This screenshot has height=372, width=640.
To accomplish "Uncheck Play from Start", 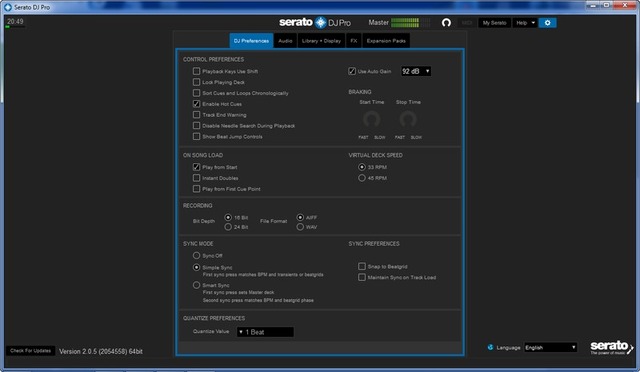I will pyautogui.click(x=196, y=167).
